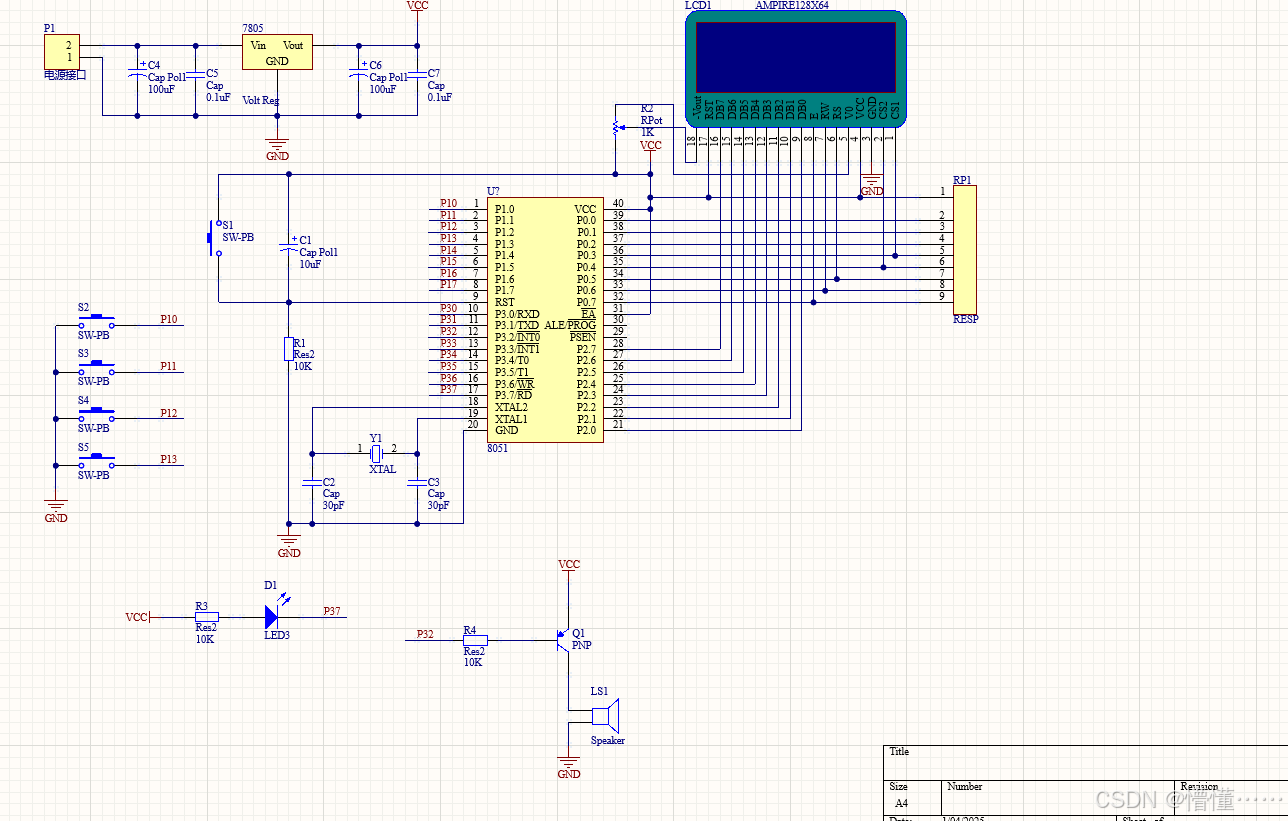Screen dimensions: 1288x821
Task: Select the Q1 PNP transistor symbol
Action: pyautogui.click(x=563, y=640)
